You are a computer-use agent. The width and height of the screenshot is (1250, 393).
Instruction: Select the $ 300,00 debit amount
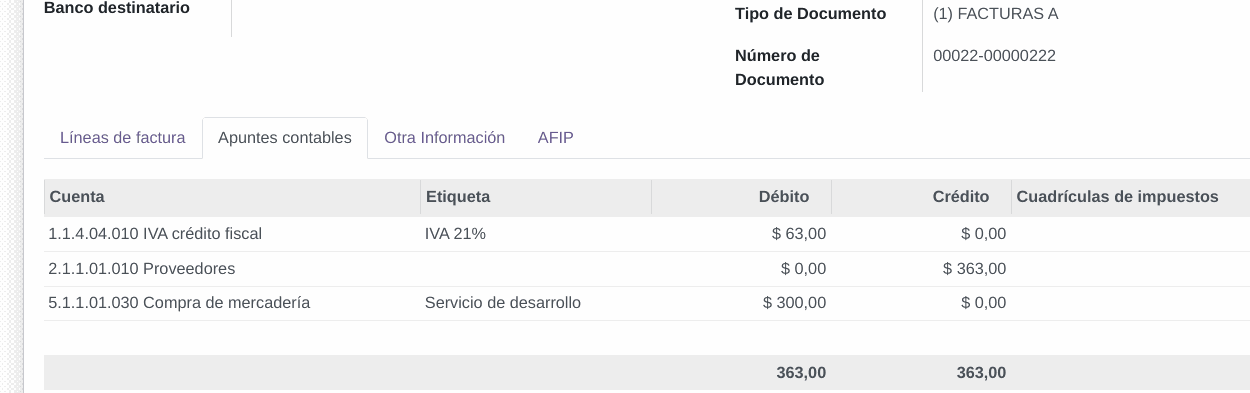coord(795,303)
